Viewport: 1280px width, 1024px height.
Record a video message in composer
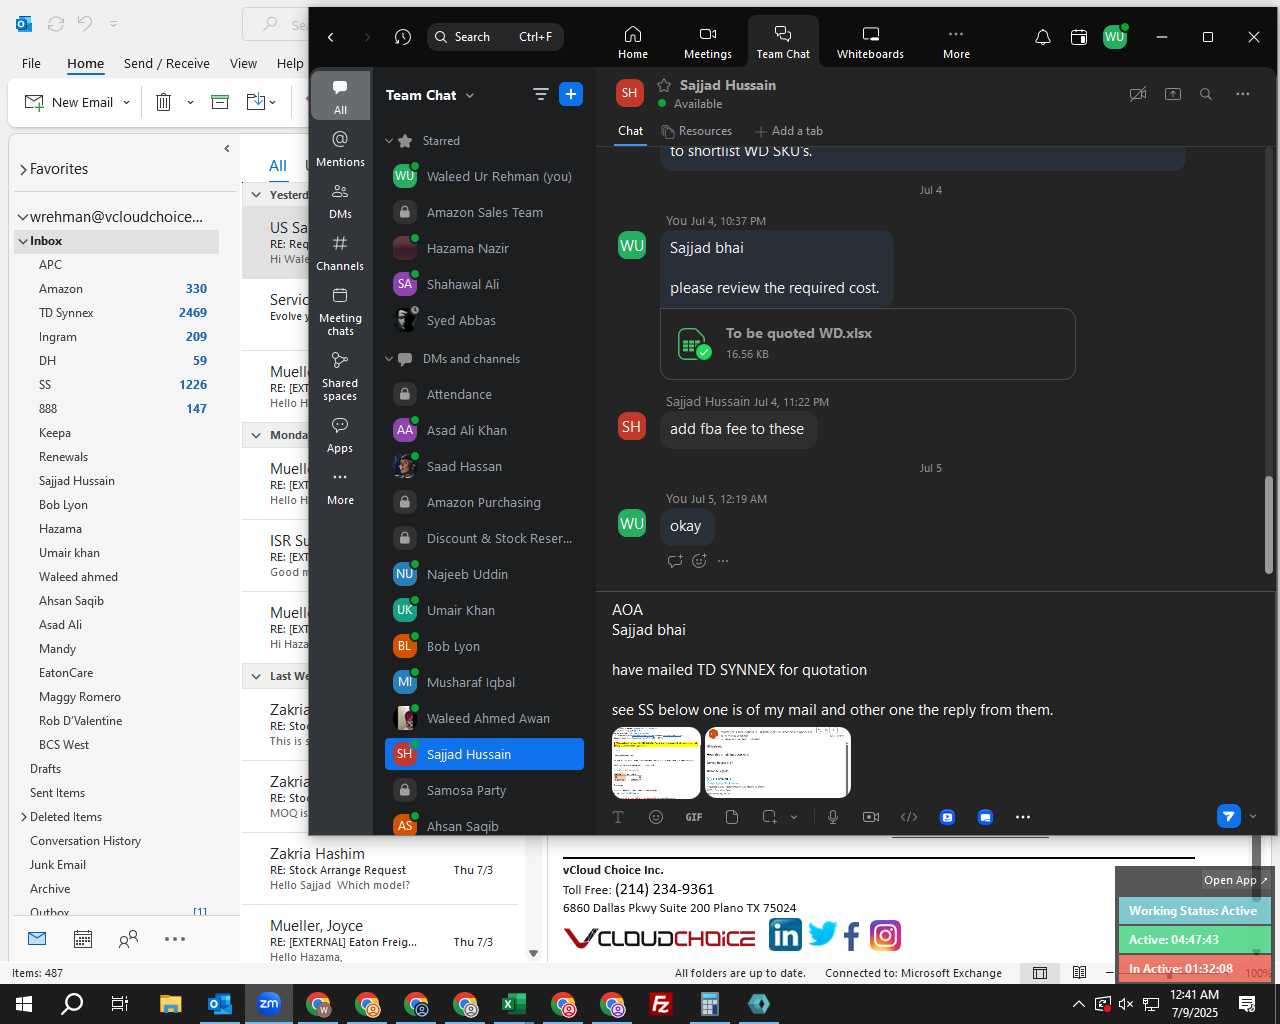[871, 817]
